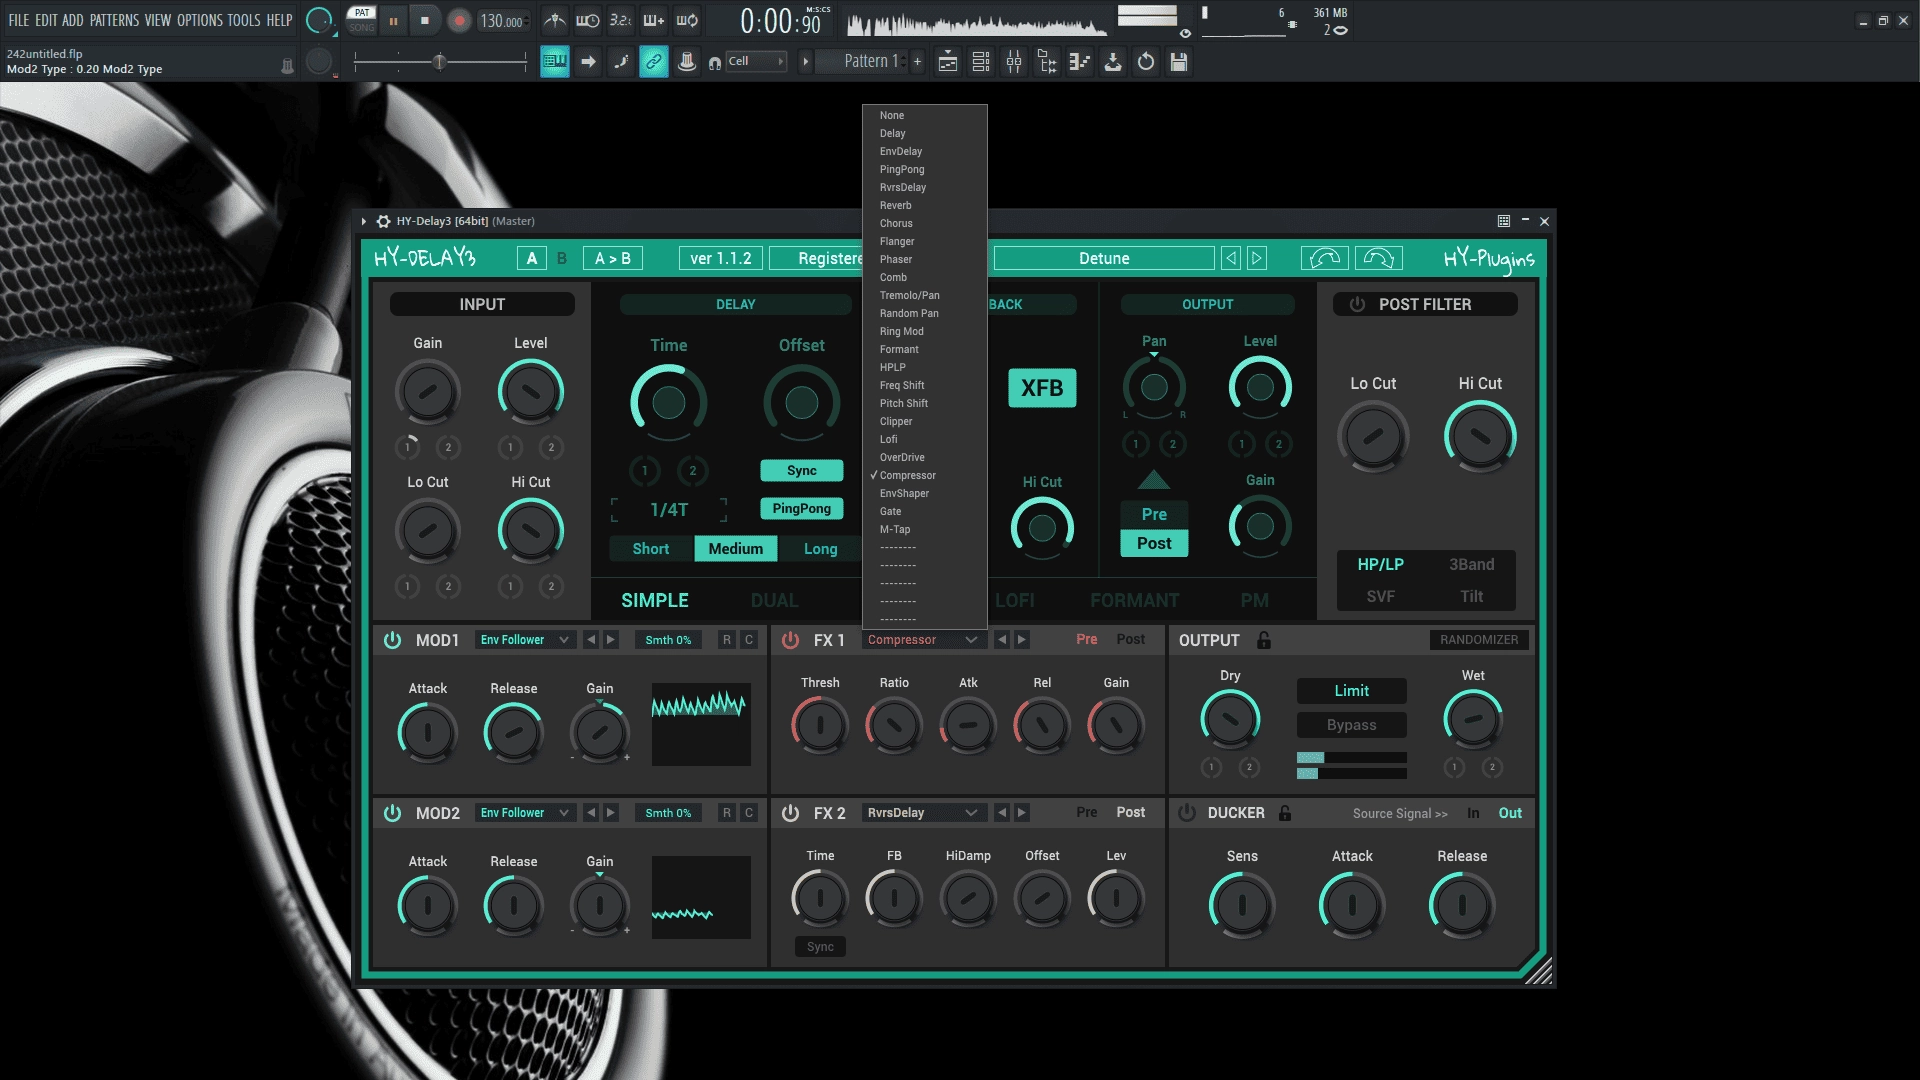The width and height of the screenshot is (1920, 1080).
Task: Click MOD1 previous type arrow
Action: (591, 640)
